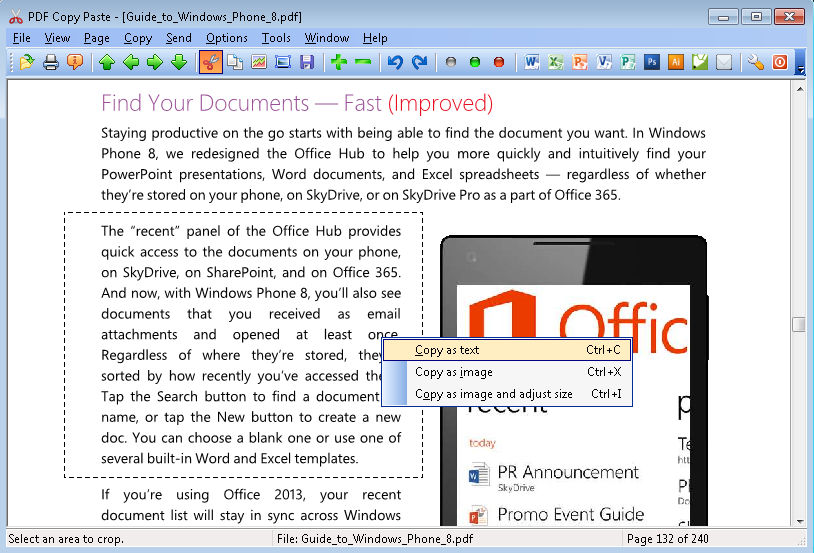Click the green circle toolbar button
Image resolution: width=814 pixels, height=553 pixels.
(x=475, y=62)
